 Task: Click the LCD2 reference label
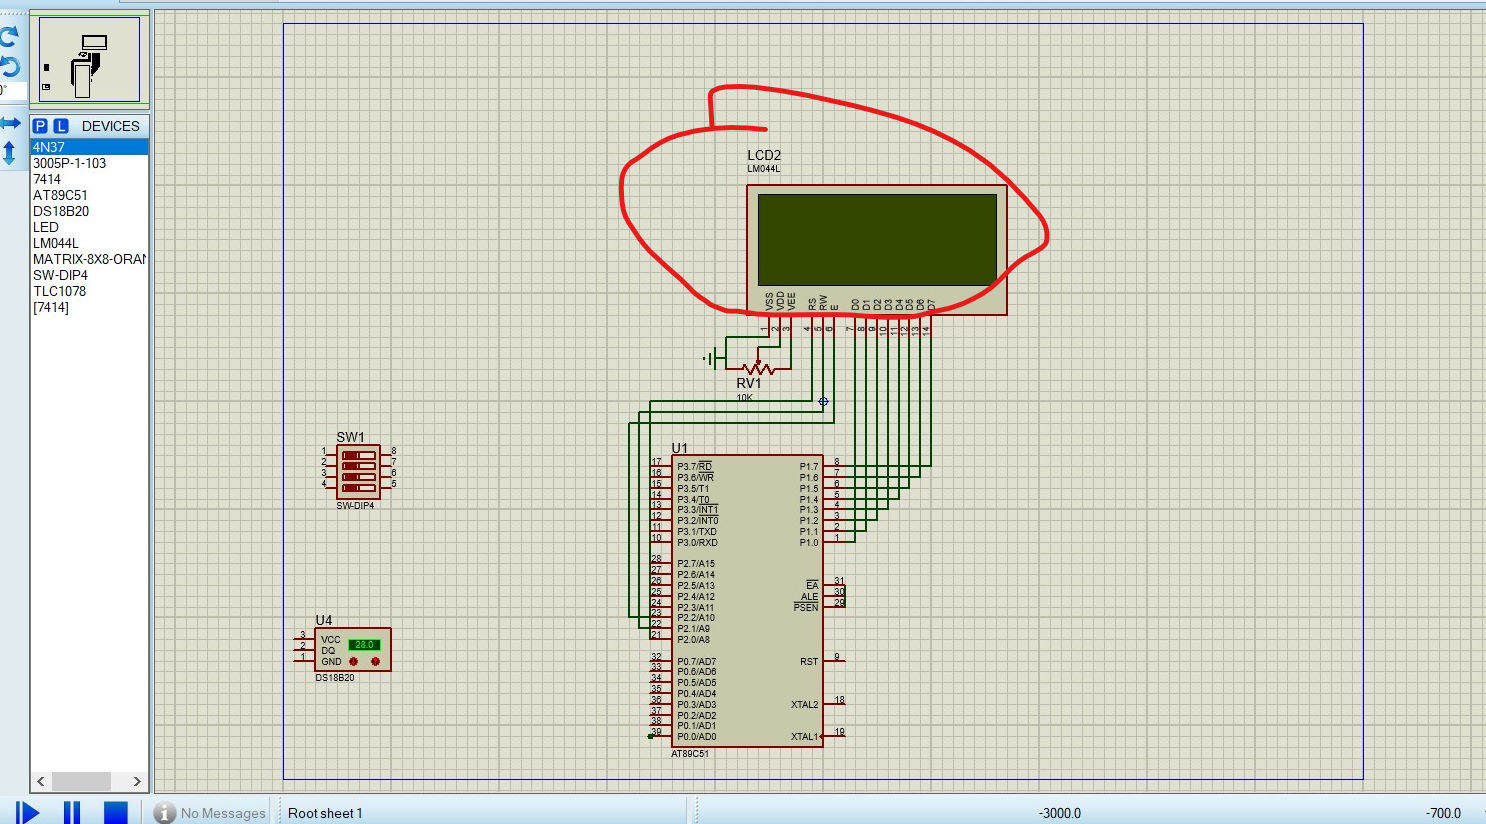coord(764,155)
